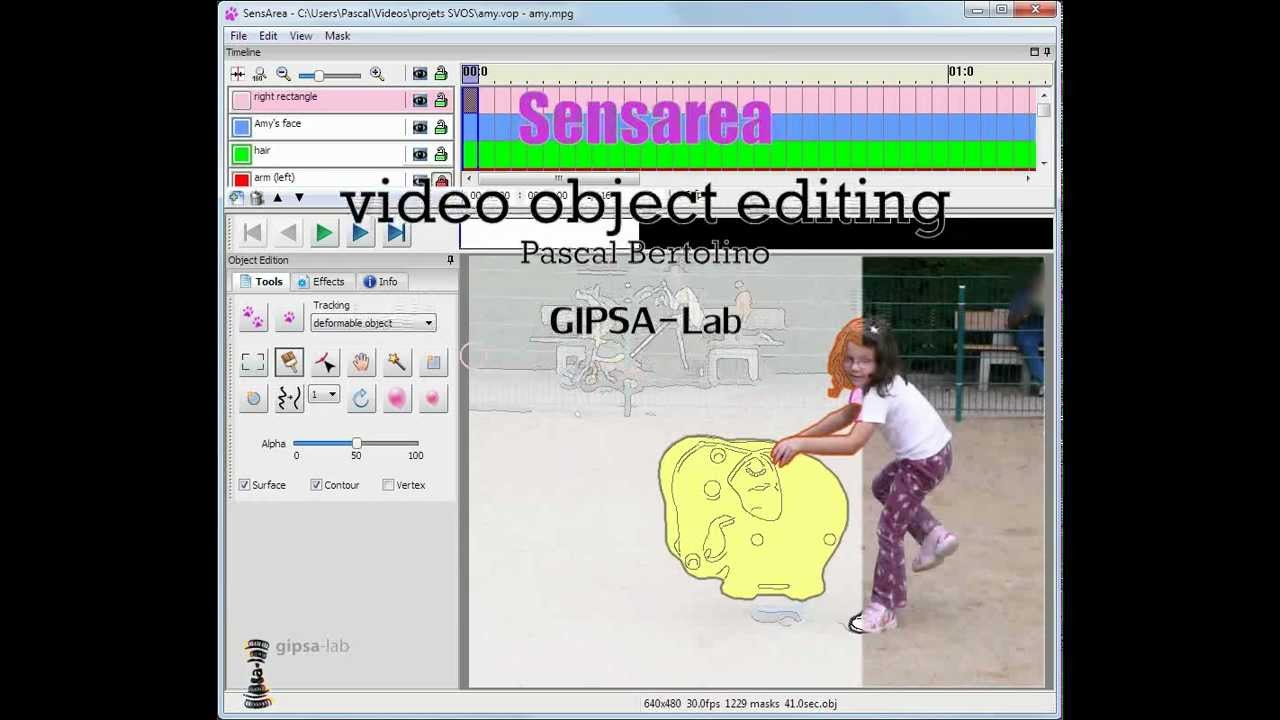1280x720 pixels.
Task: Lock the hair object
Action: click(441, 154)
